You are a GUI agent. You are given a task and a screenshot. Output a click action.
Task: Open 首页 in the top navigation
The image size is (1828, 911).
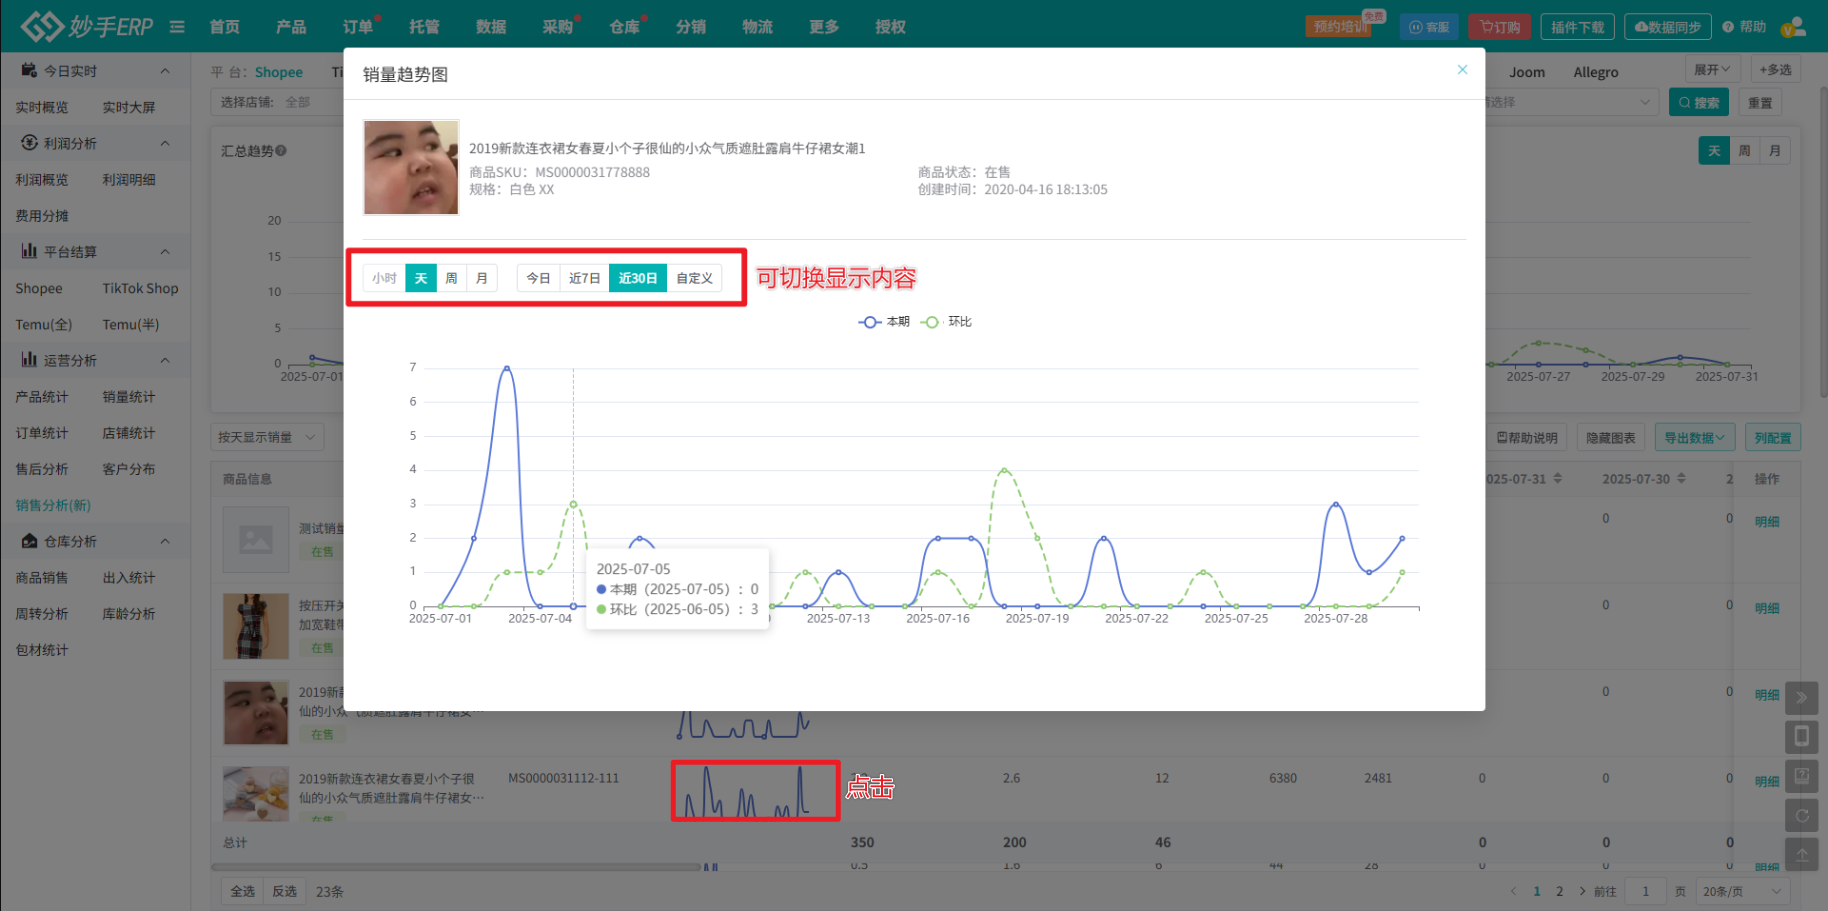click(225, 27)
